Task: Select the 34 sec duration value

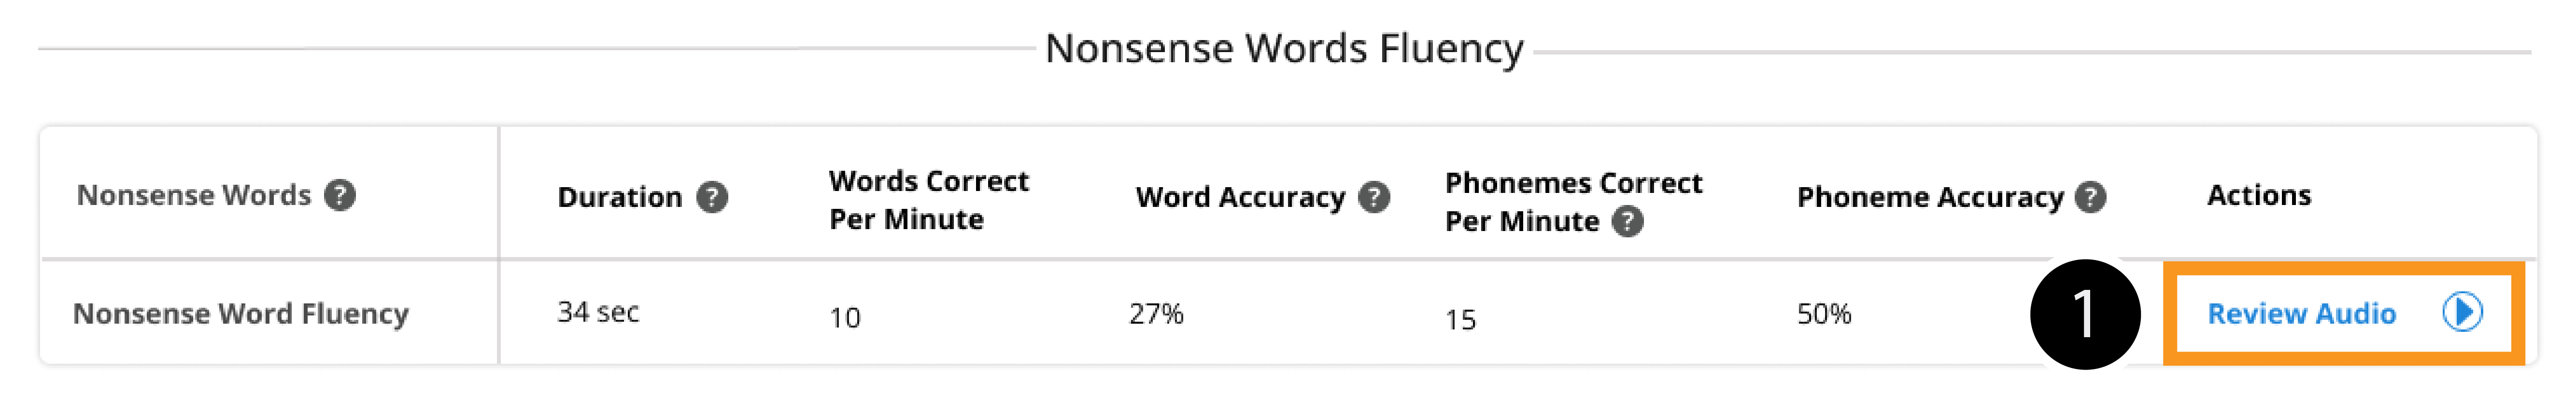Action: click(598, 312)
